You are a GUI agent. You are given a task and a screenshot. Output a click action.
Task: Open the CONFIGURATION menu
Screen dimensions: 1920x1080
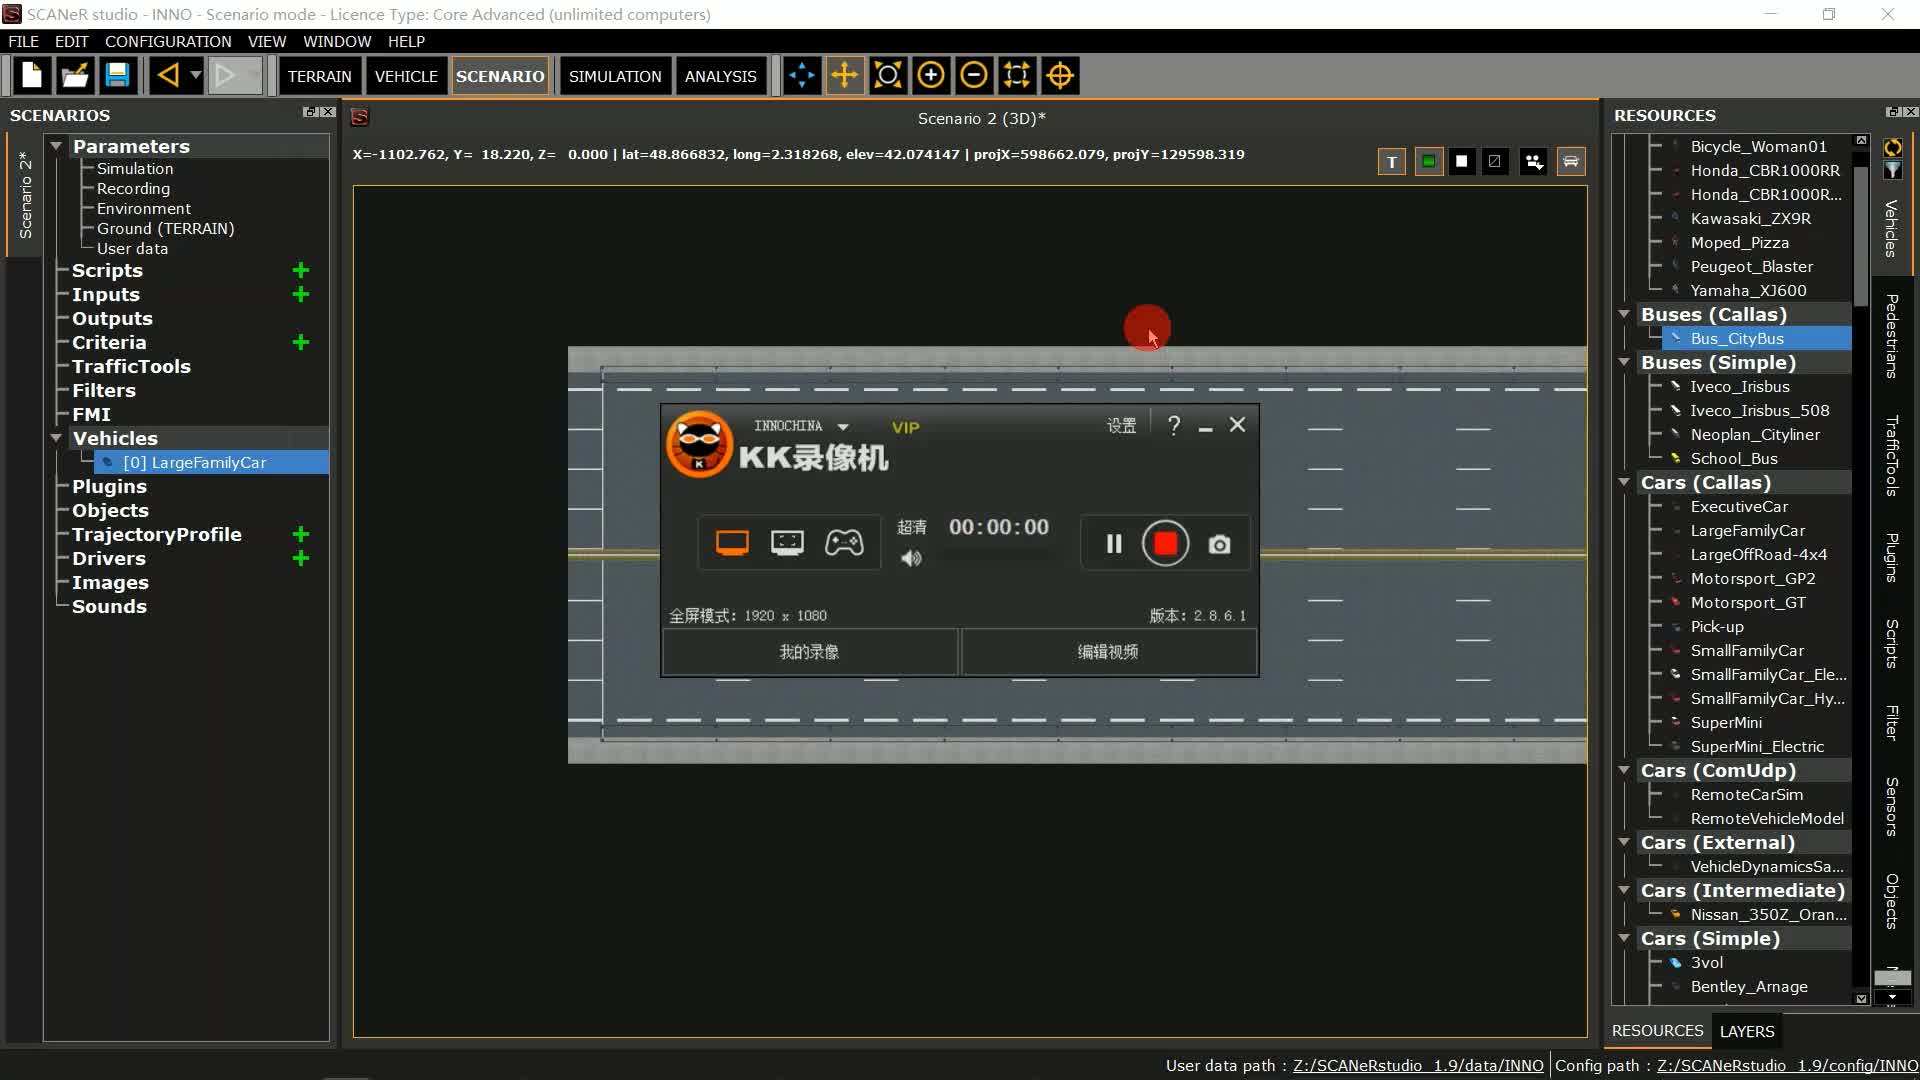pyautogui.click(x=168, y=41)
